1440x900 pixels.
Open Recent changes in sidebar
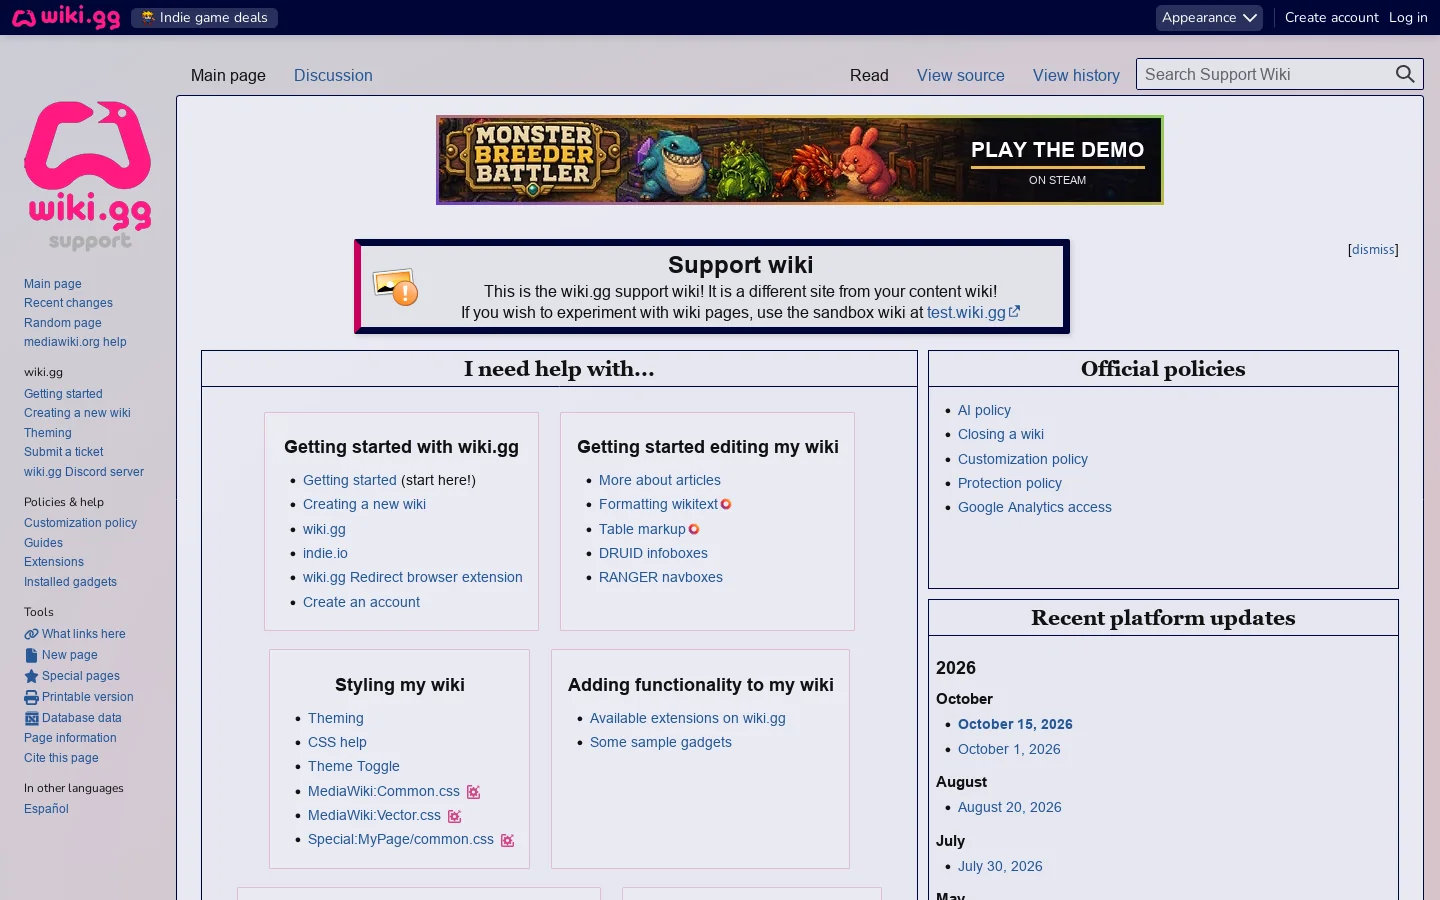pyautogui.click(x=68, y=303)
